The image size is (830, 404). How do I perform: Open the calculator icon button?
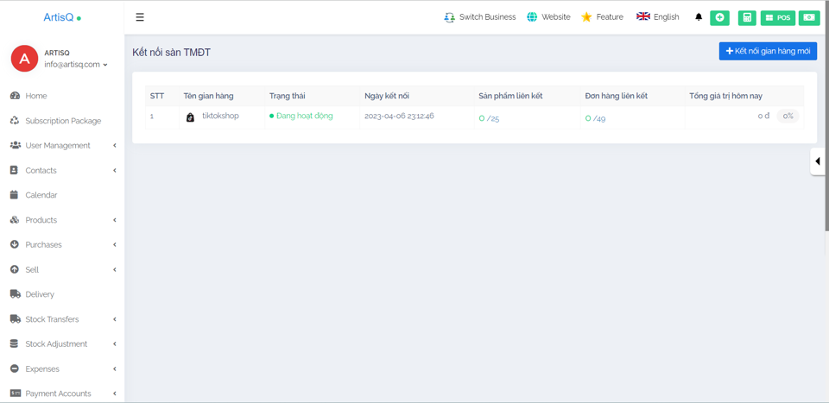pyautogui.click(x=747, y=17)
